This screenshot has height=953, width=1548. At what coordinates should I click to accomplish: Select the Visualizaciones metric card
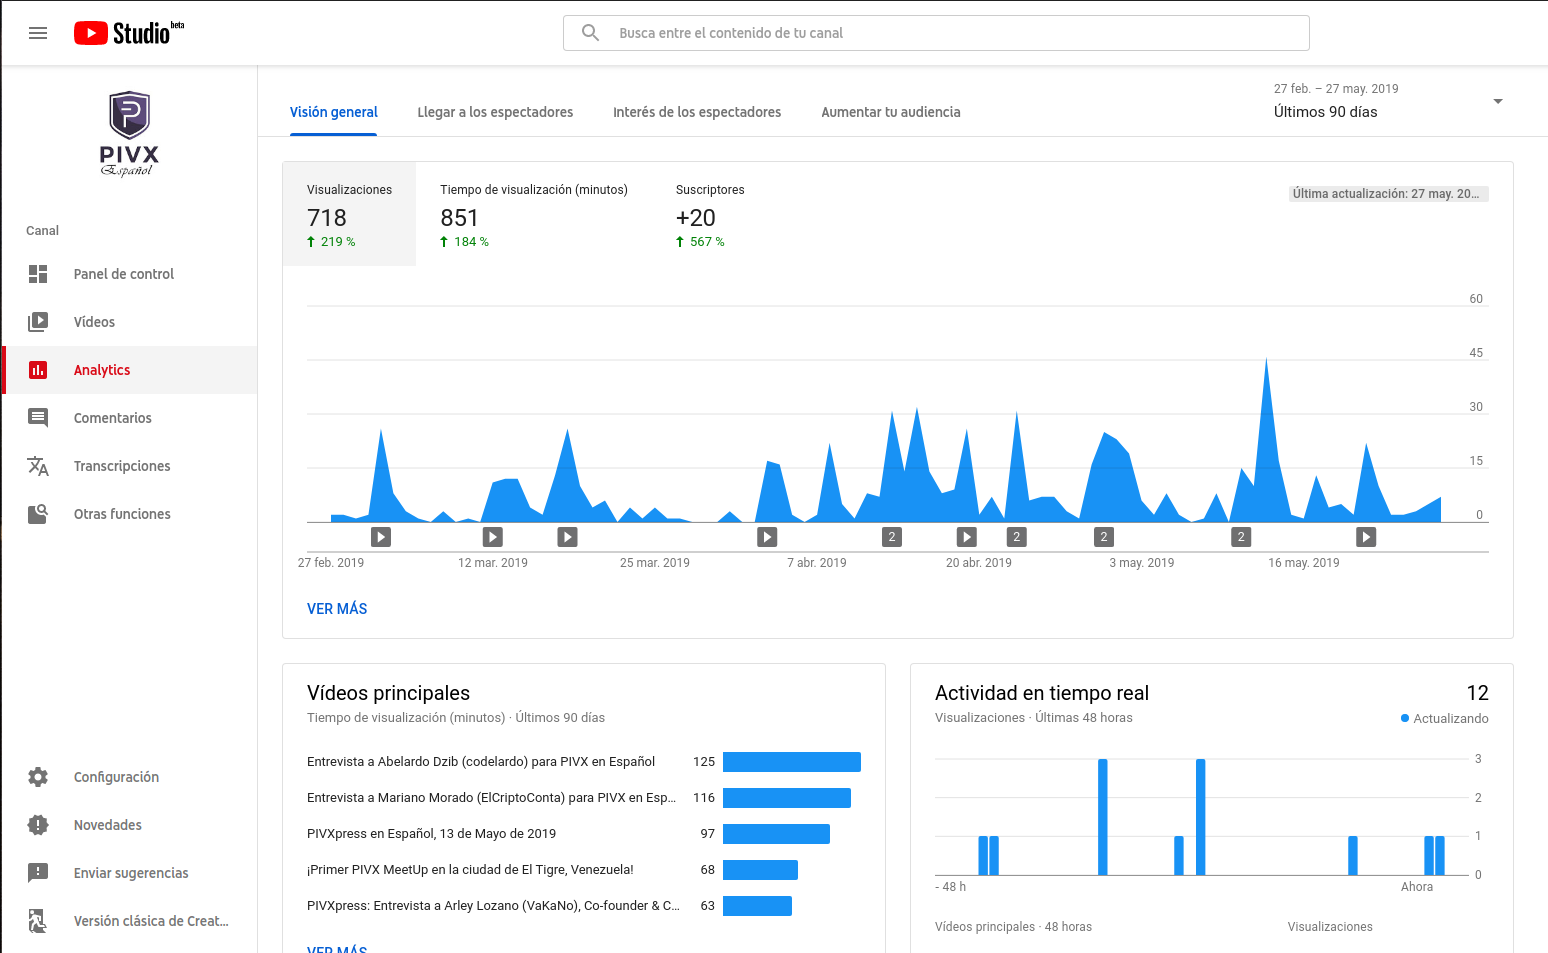[x=349, y=214]
